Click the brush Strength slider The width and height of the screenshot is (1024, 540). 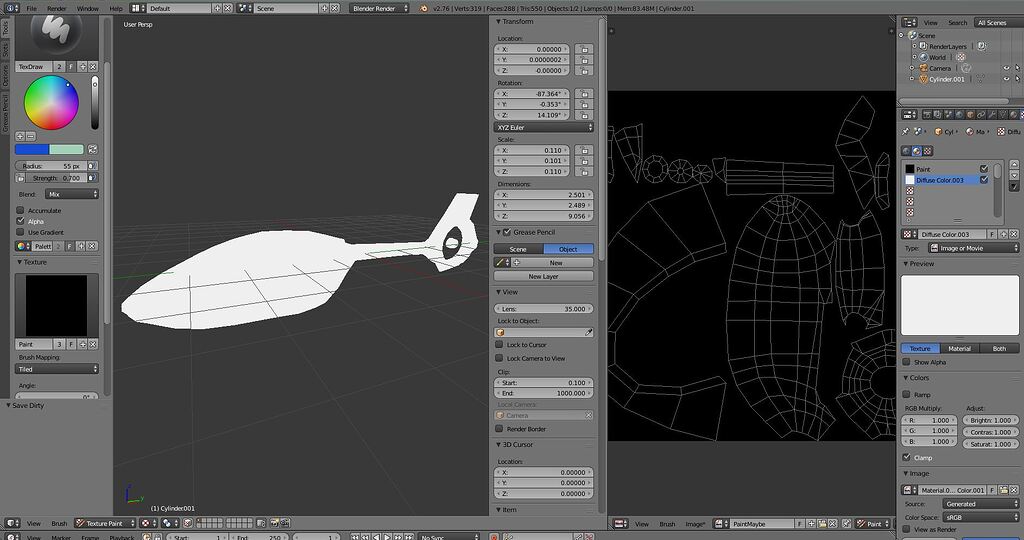[x=56, y=178]
